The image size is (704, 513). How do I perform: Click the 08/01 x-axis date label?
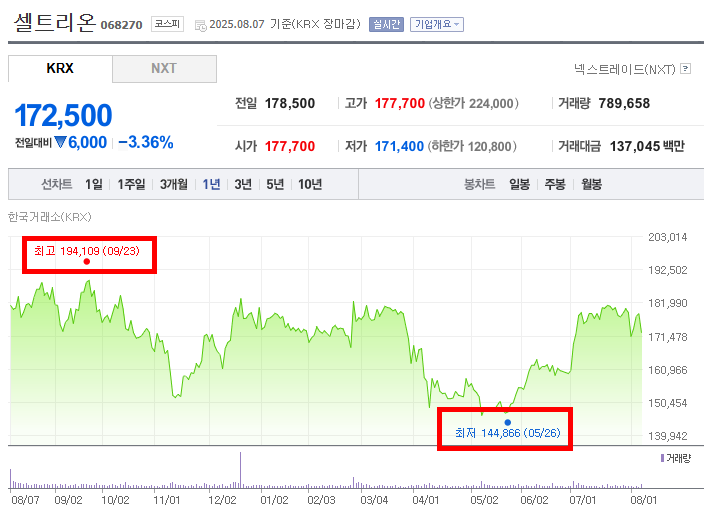pyautogui.click(x=643, y=500)
